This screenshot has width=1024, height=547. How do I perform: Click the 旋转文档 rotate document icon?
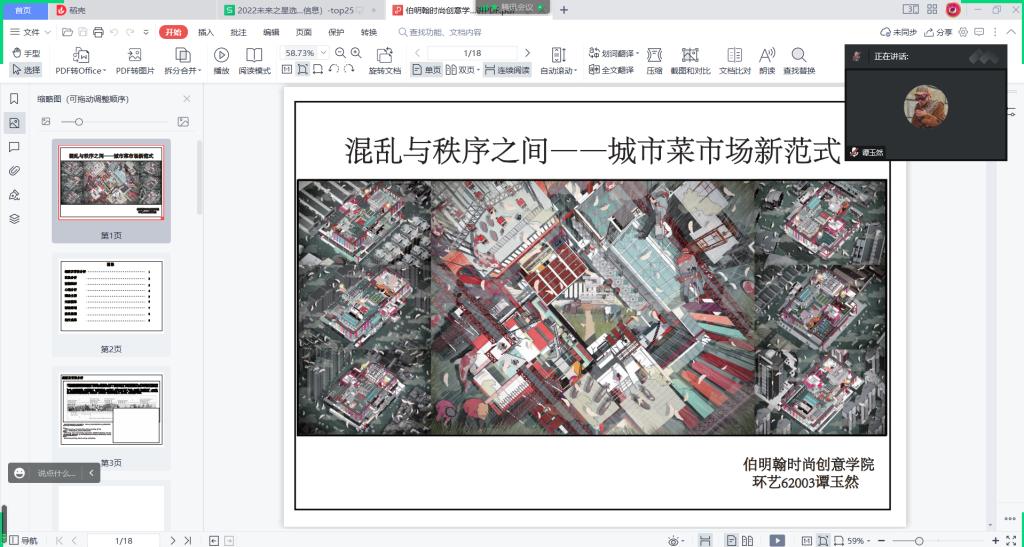pyautogui.click(x=384, y=55)
